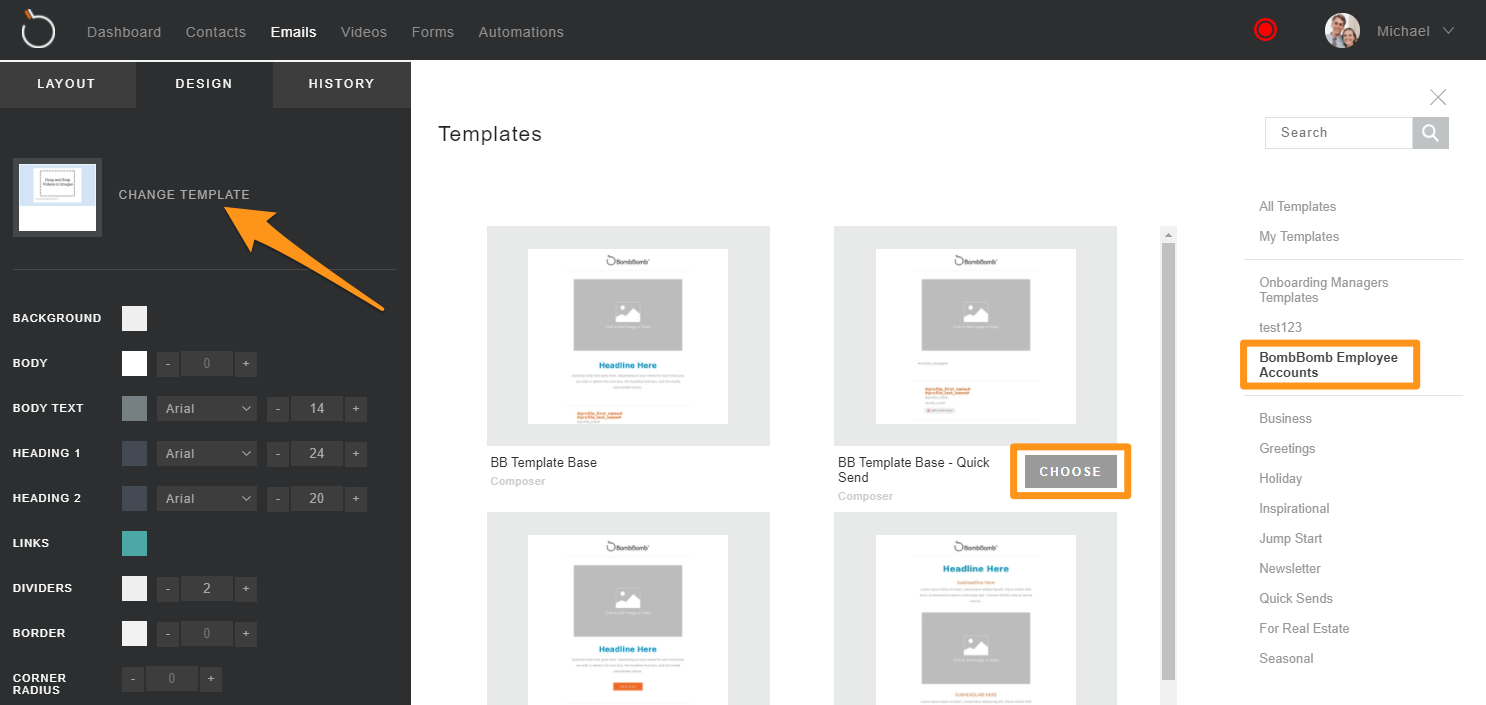Increase Heading 2 size with plus
Image resolution: width=1486 pixels, height=705 pixels.
pos(356,499)
